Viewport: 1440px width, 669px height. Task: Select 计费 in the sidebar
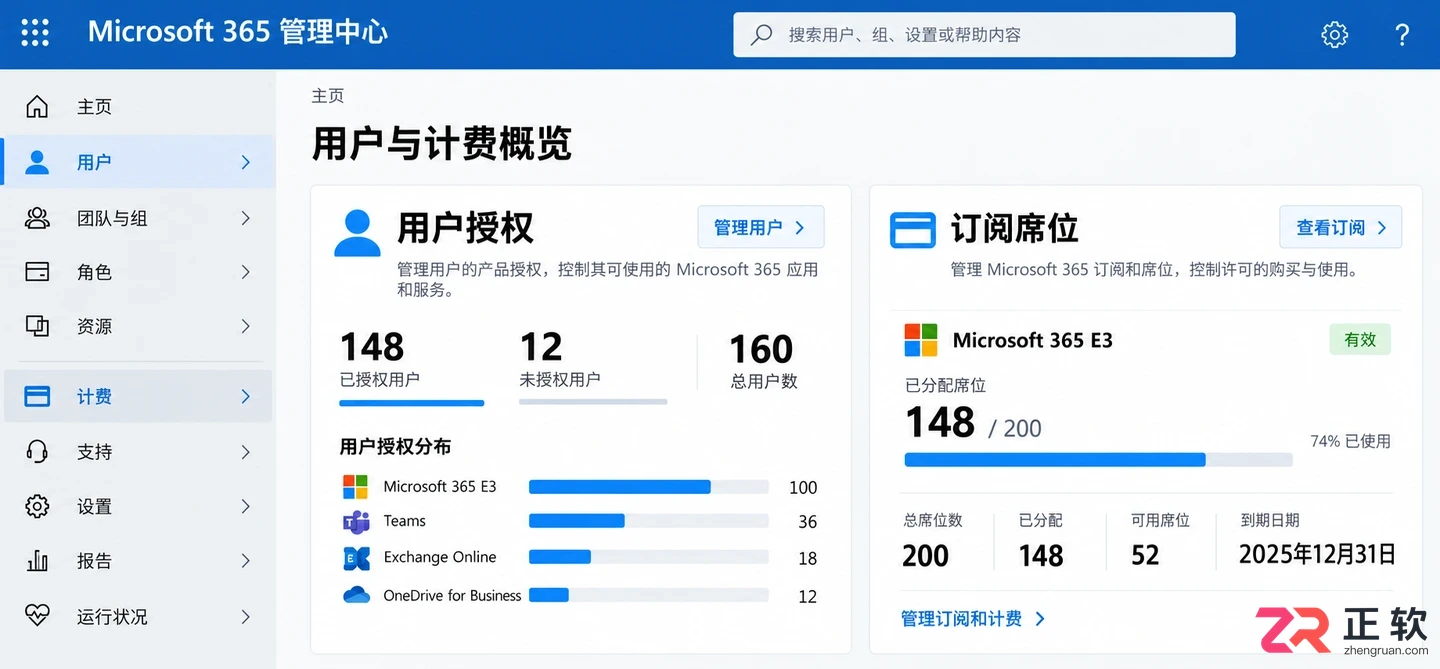coord(138,397)
